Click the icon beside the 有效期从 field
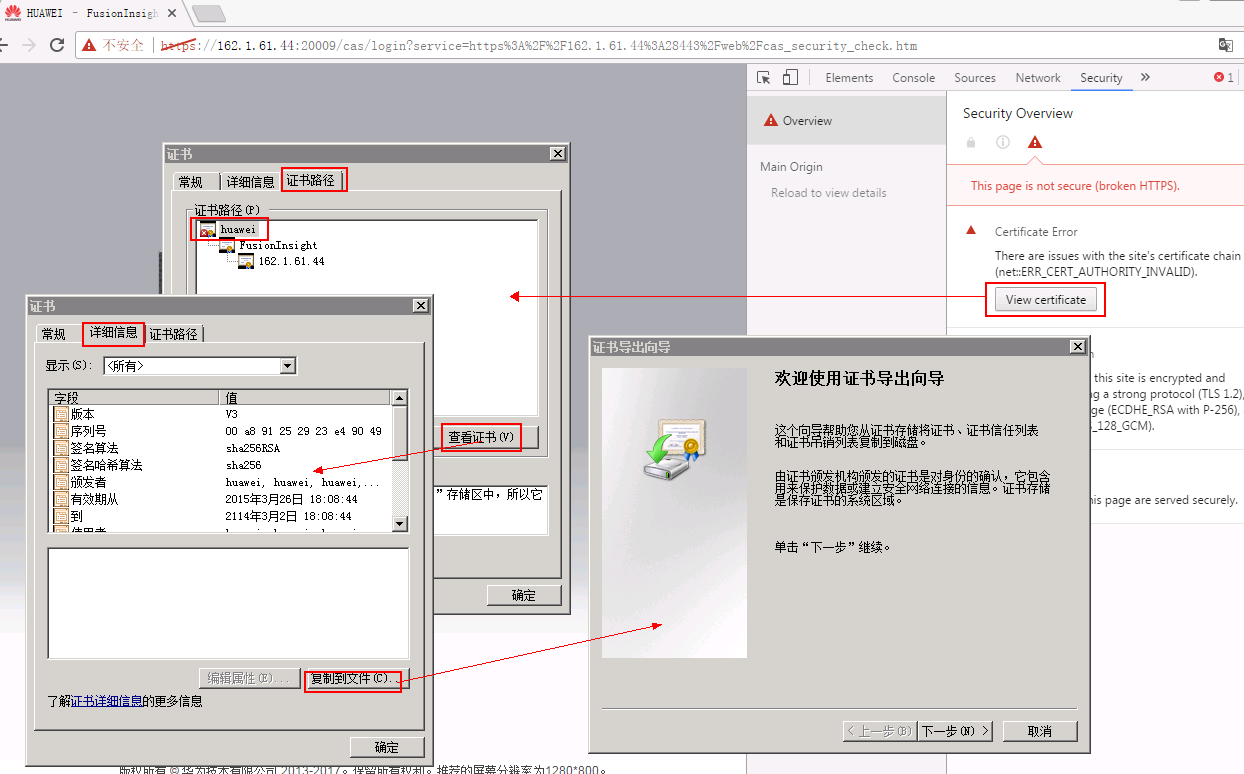This screenshot has width=1244, height=774. (61, 499)
